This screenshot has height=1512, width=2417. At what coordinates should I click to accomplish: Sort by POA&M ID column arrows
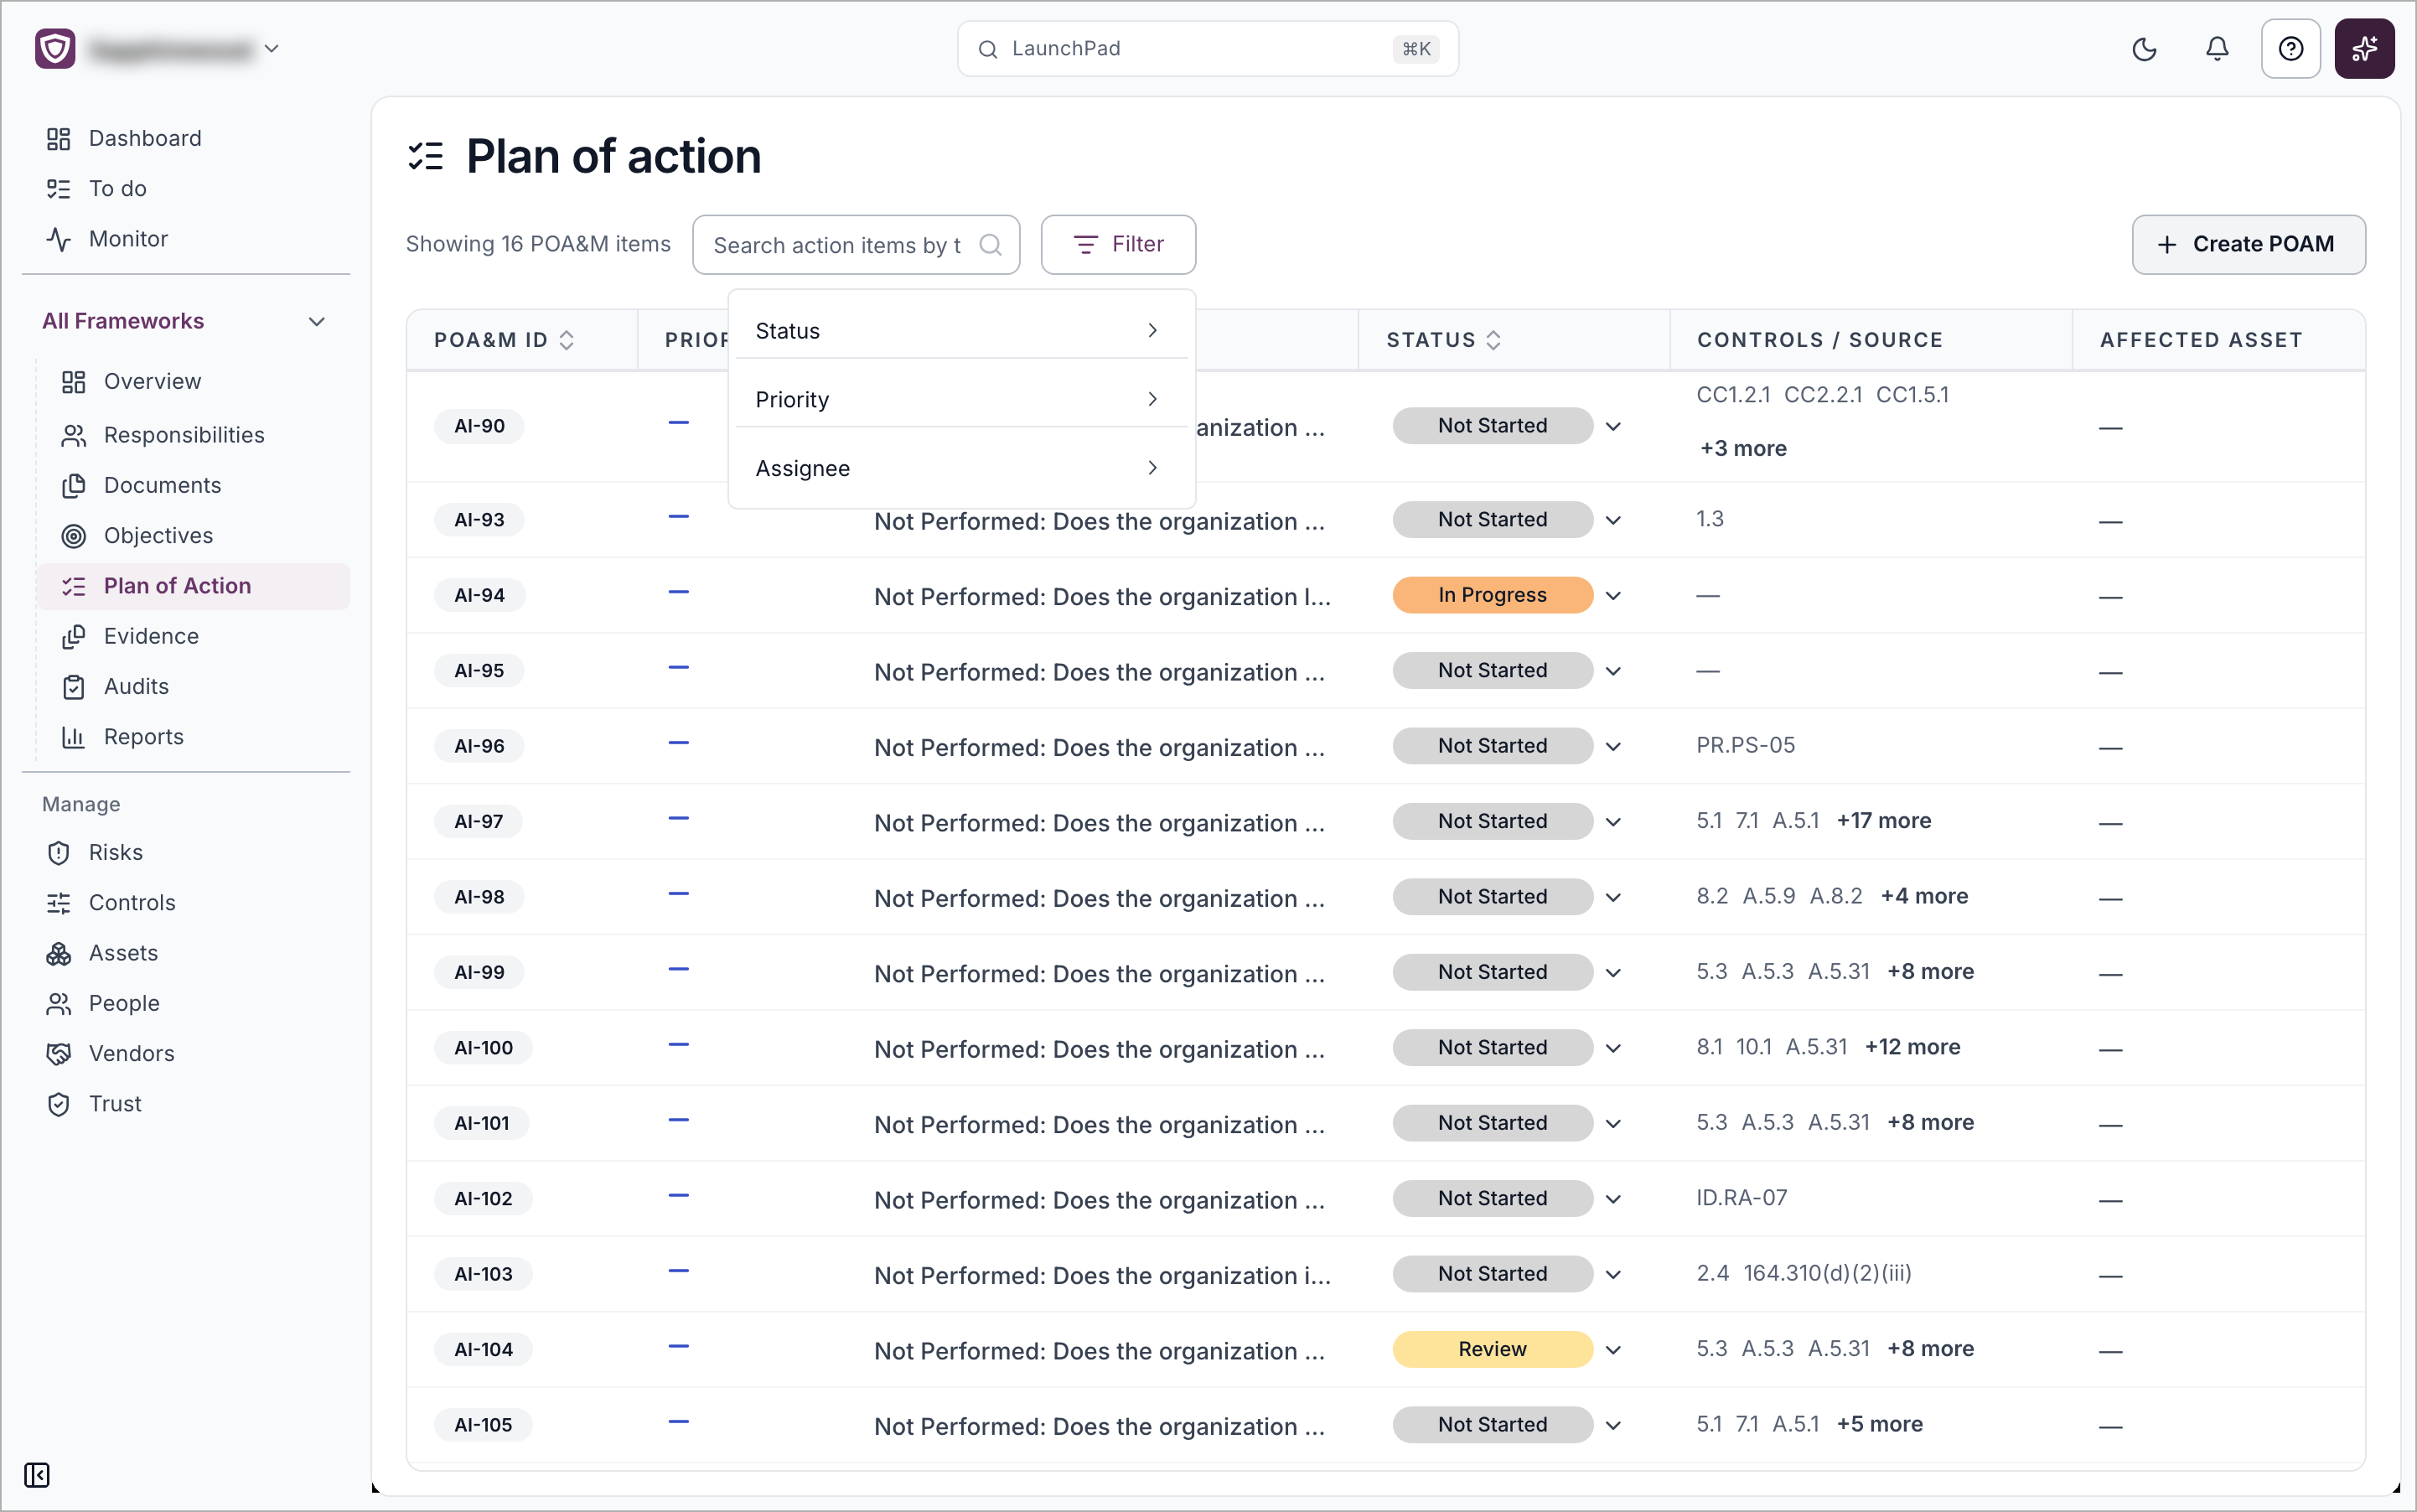tap(567, 340)
